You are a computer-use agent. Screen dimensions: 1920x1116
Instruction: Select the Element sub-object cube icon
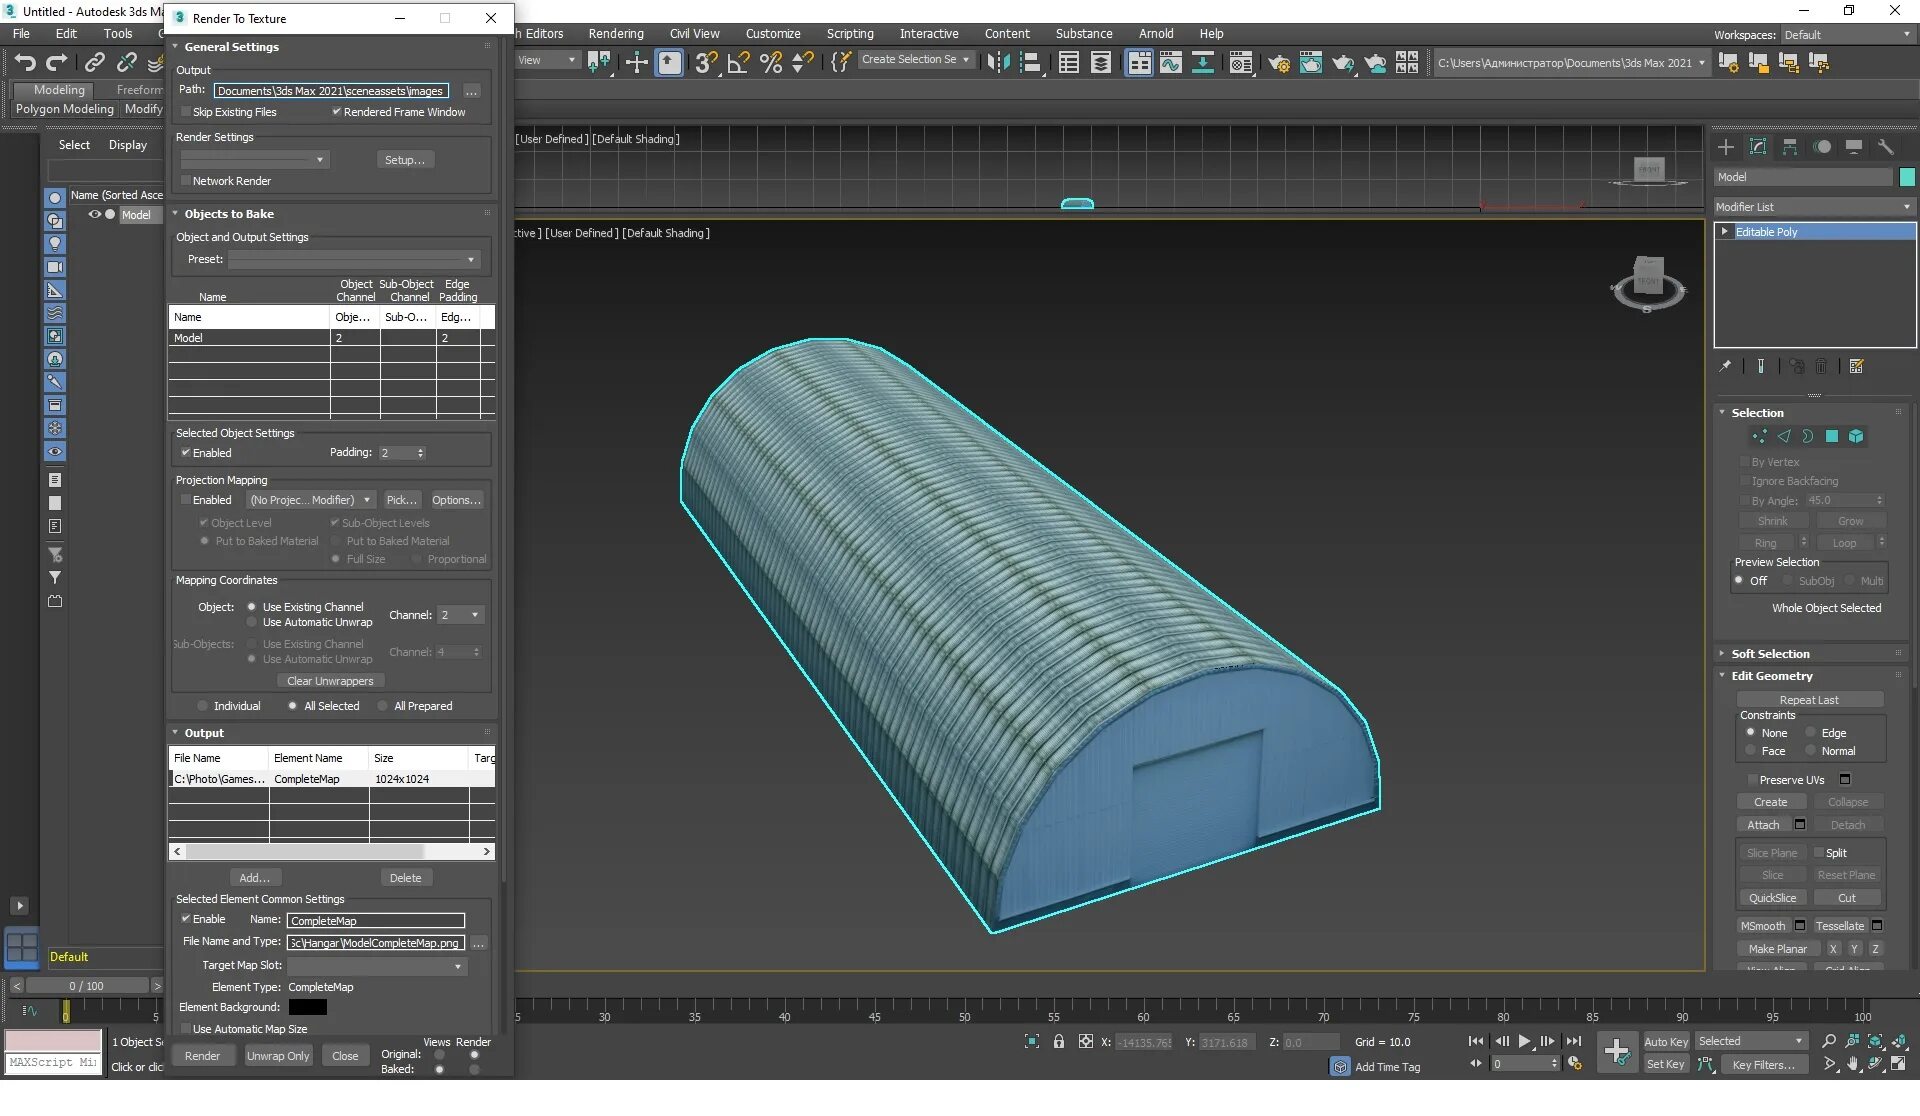pos(1856,436)
